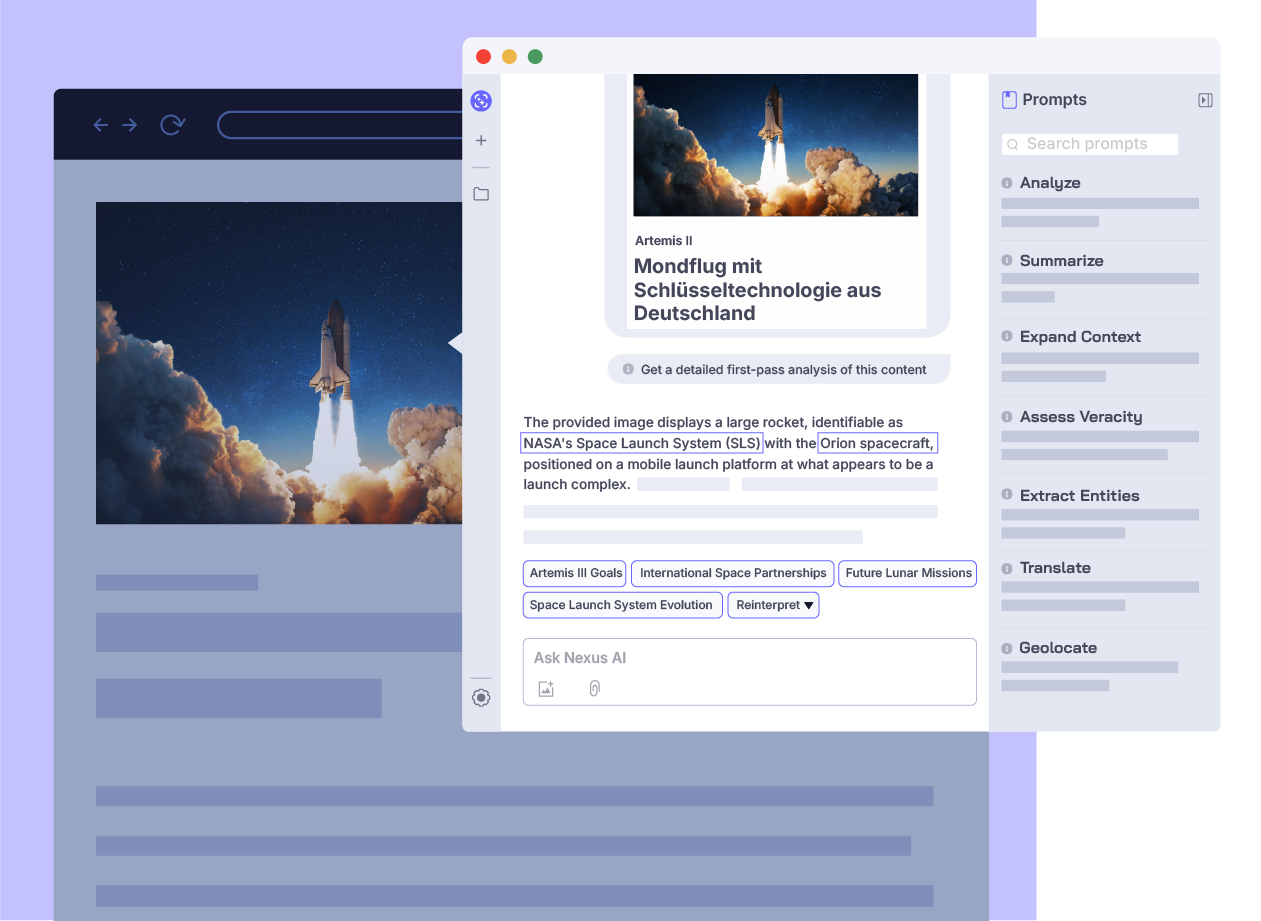Click the Nexus AI logo icon
The height and width of the screenshot is (921, 1261).
click(481, 100)
